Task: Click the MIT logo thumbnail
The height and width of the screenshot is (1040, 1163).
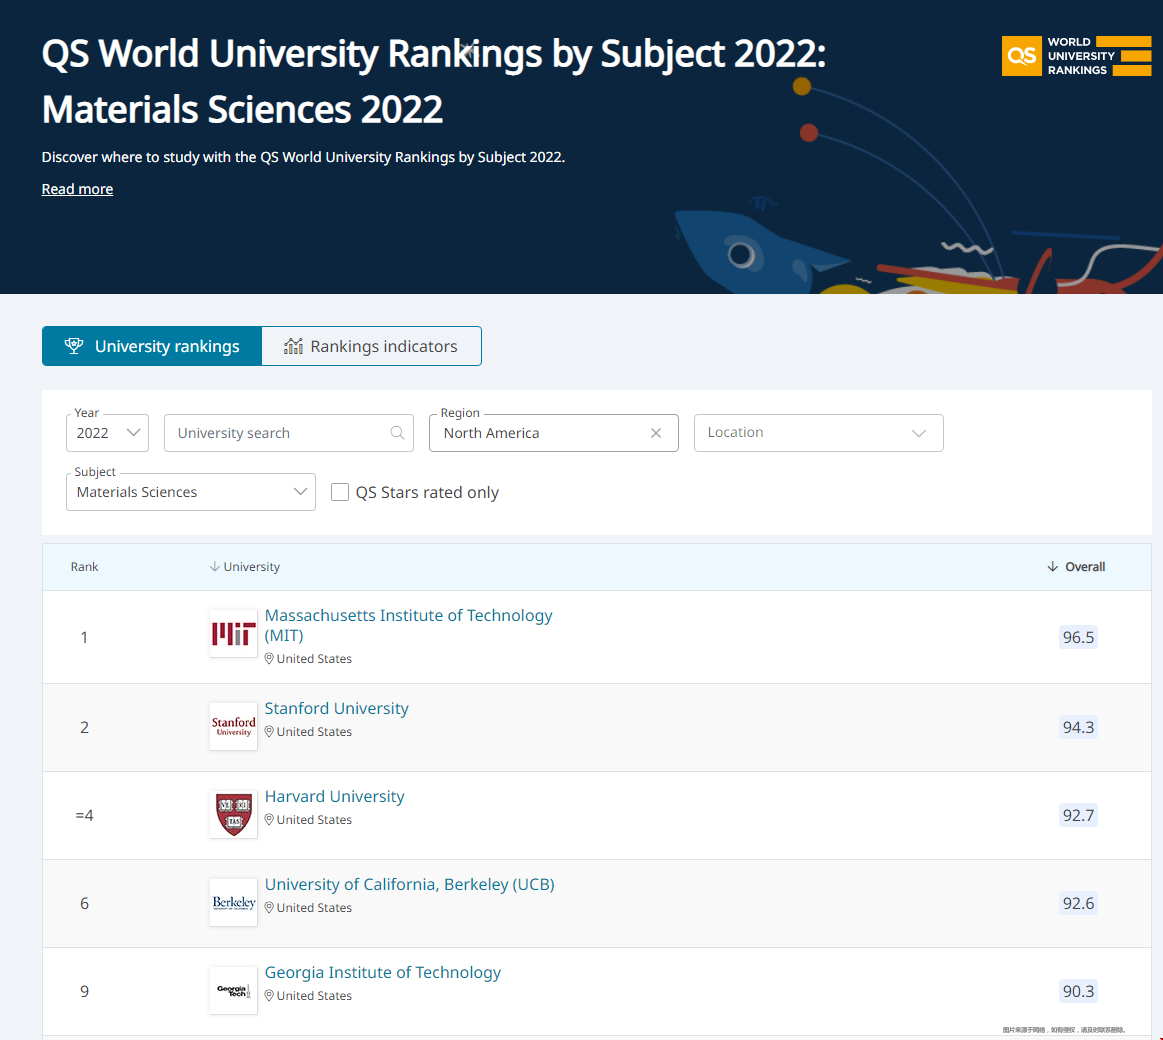Action: (233, 634)
